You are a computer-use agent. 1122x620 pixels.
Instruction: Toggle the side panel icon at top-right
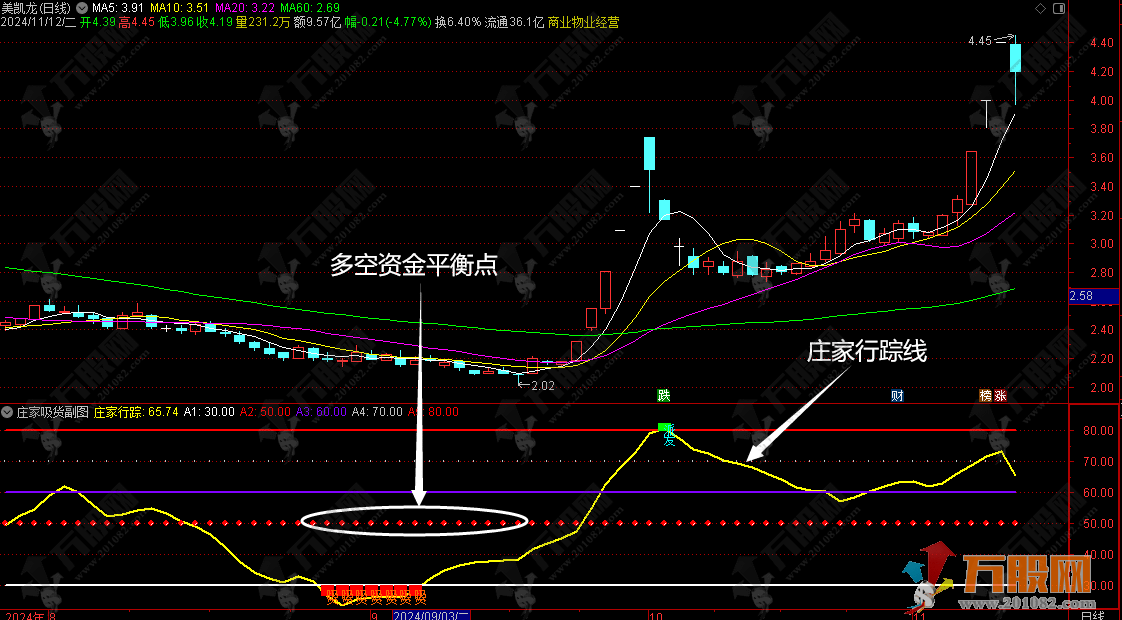point(1059,9)
